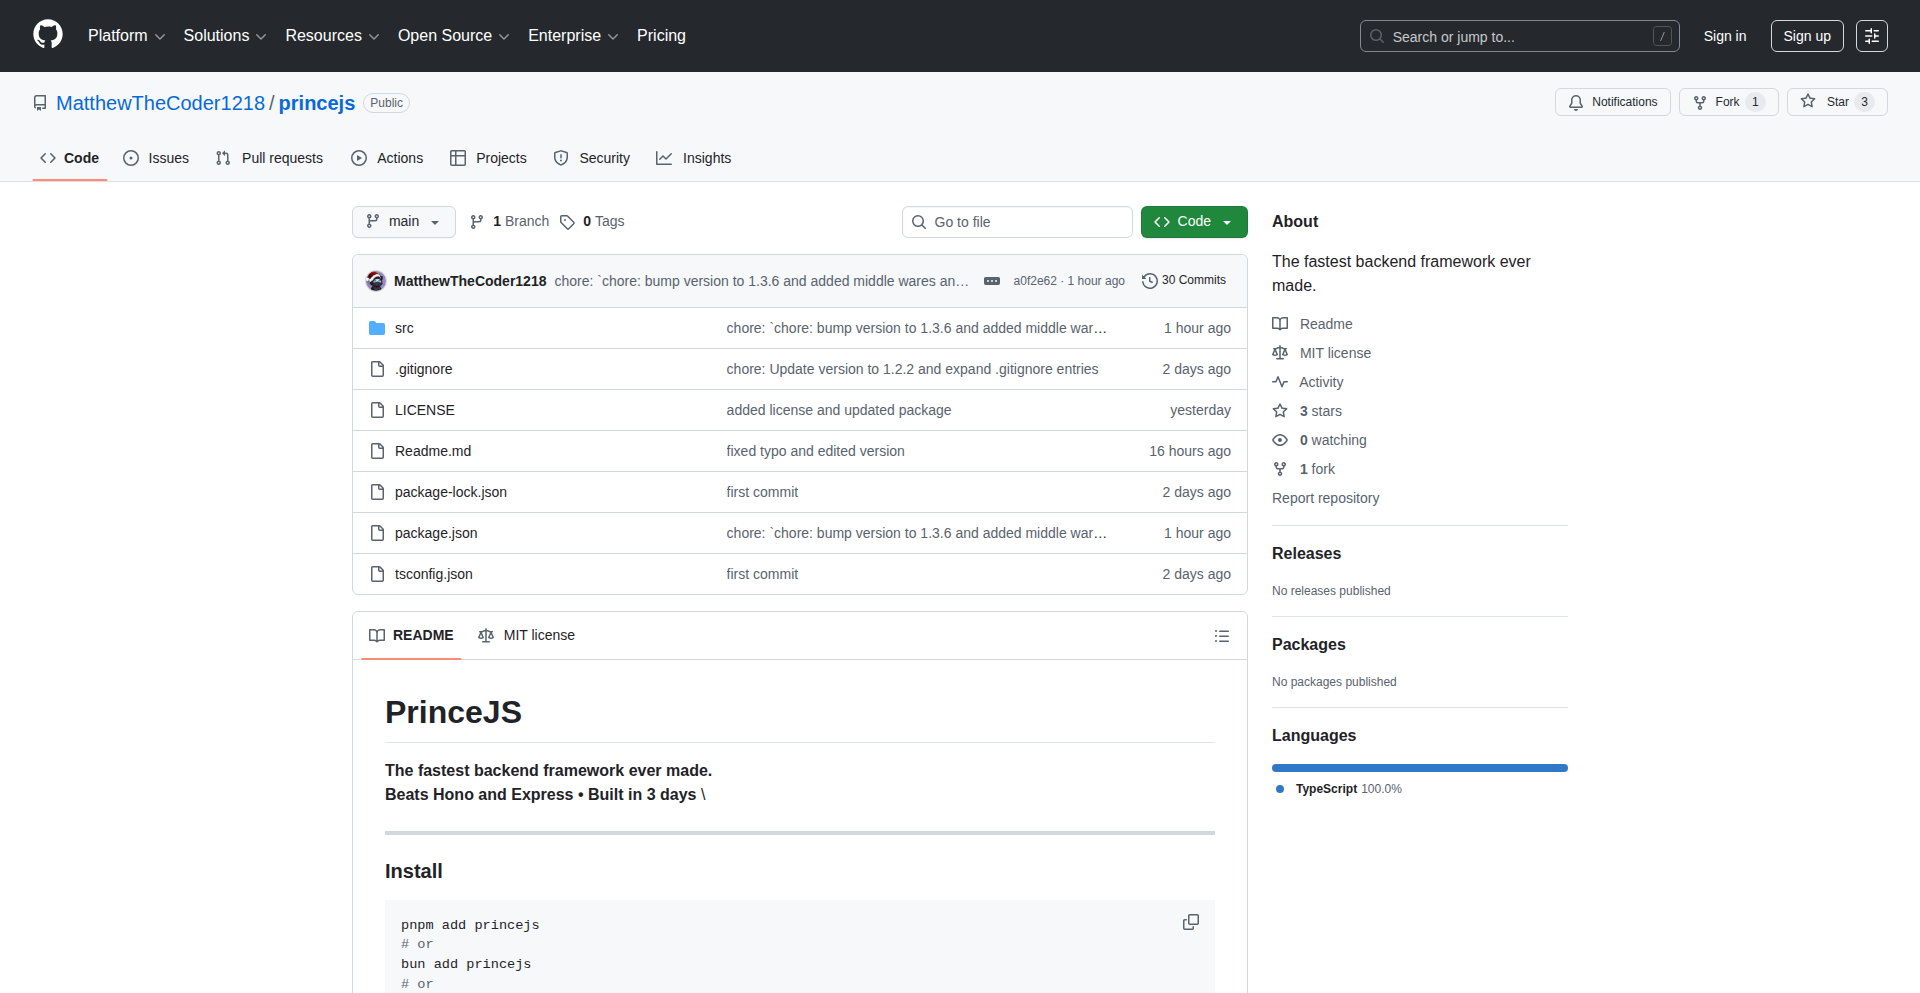Viewport: 1920px width, 993px height.
Task: Click the GitHub logo icon
Action: click(x=47, y=35)
